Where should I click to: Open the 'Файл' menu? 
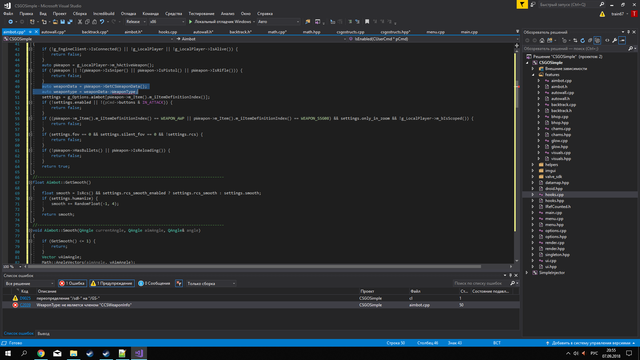click(8, 13)
